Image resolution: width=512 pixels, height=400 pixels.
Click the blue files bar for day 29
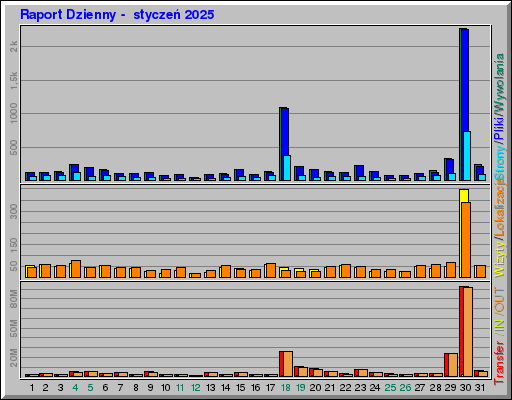click(x=450, y=166)
